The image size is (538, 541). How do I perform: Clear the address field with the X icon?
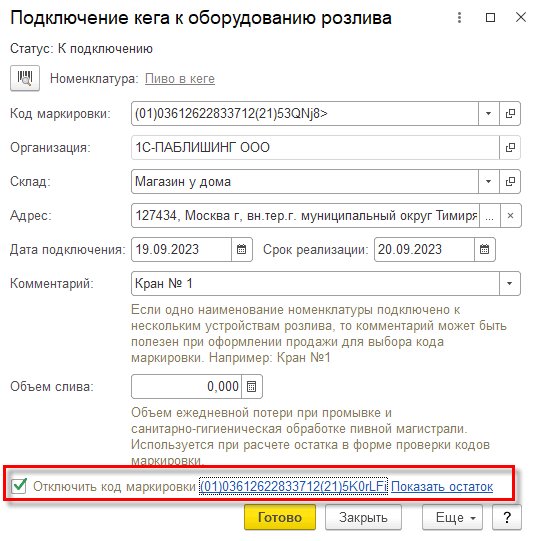point(510,216)
